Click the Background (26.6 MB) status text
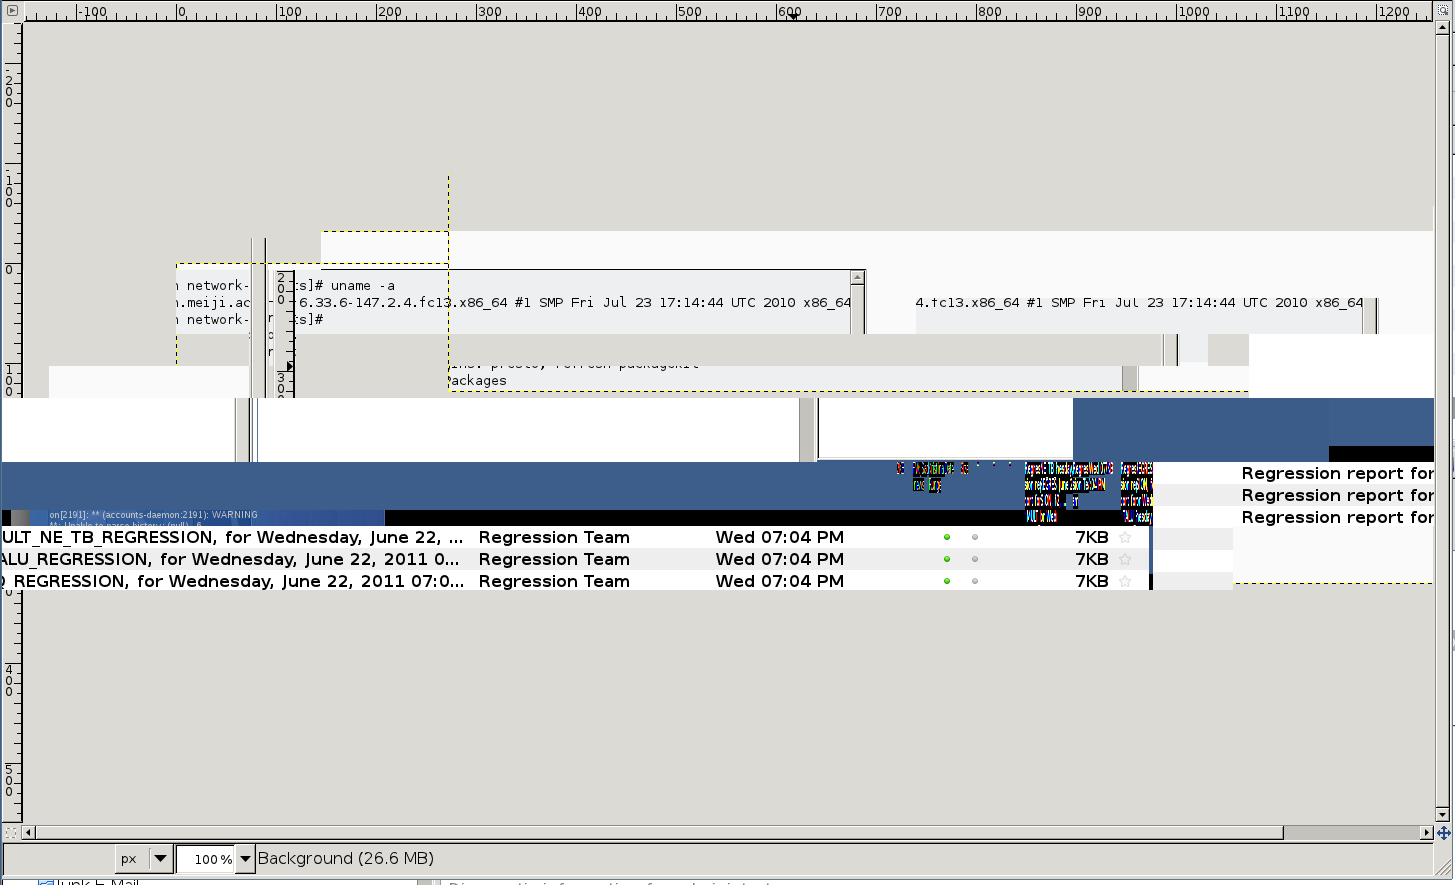The width and height of the screenshot is (1455, 885). [x=345, y=859]
